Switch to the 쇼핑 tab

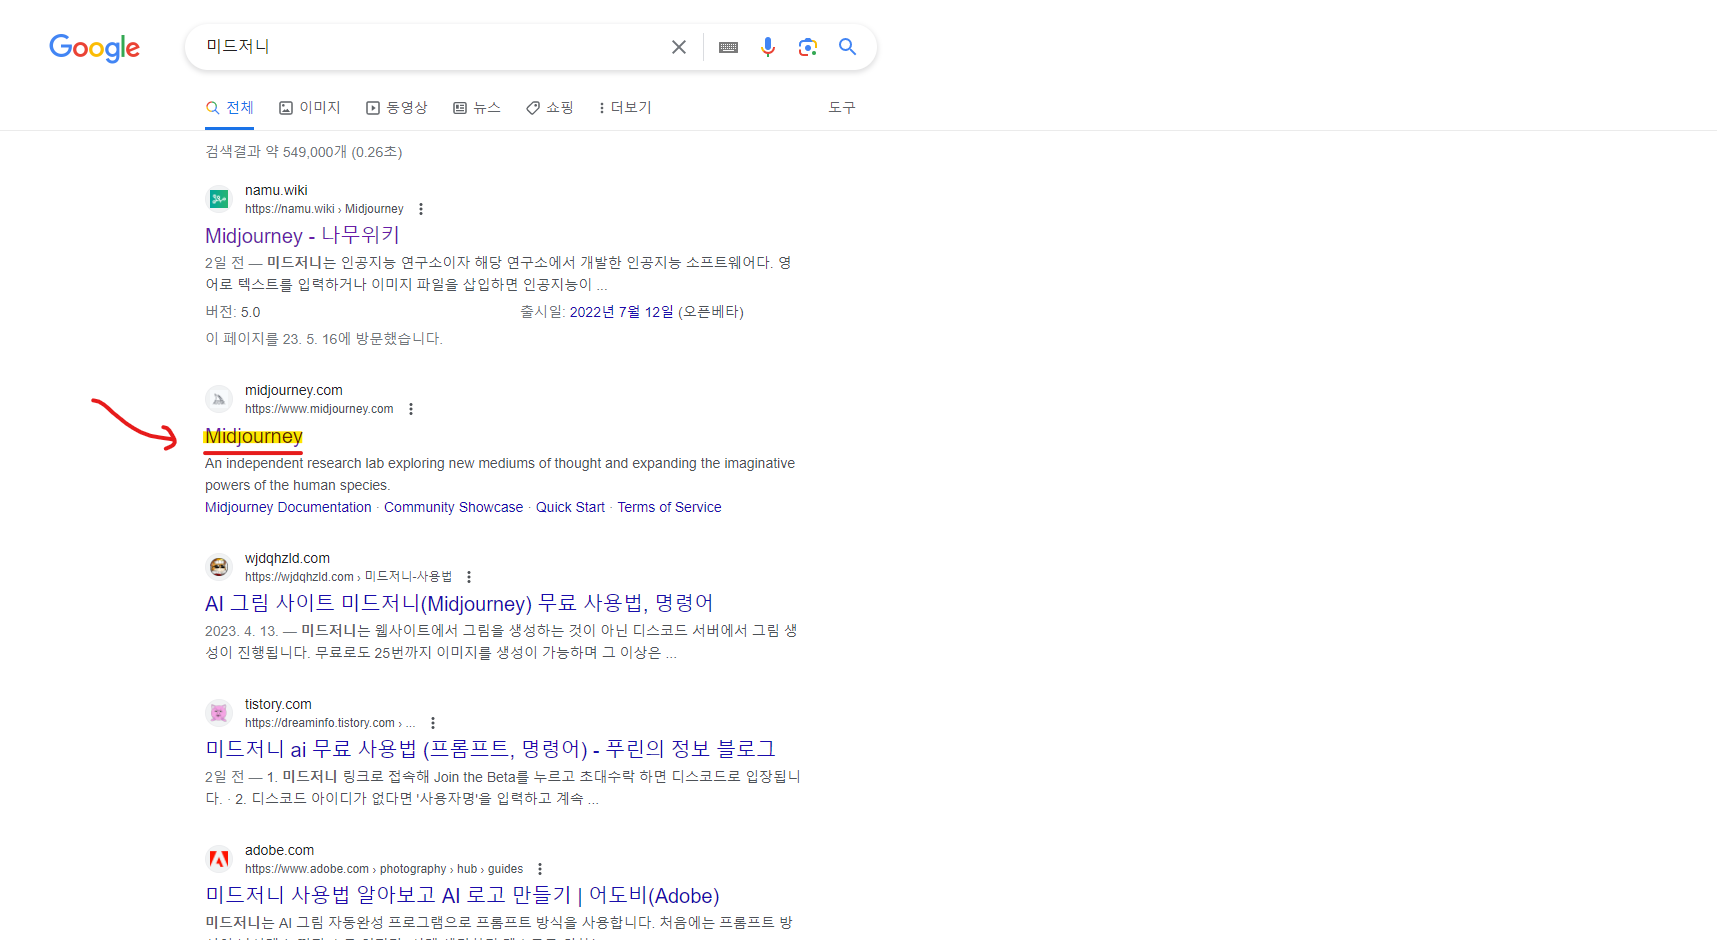[x=550, y=108]
